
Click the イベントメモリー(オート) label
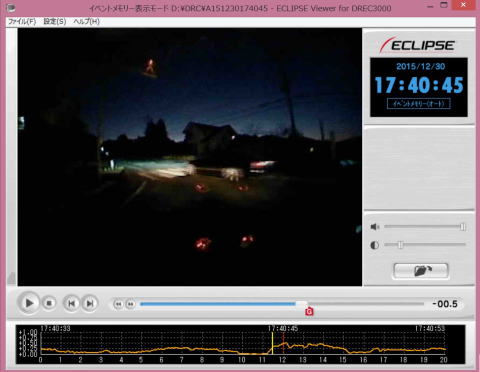[x=419, y=103]
